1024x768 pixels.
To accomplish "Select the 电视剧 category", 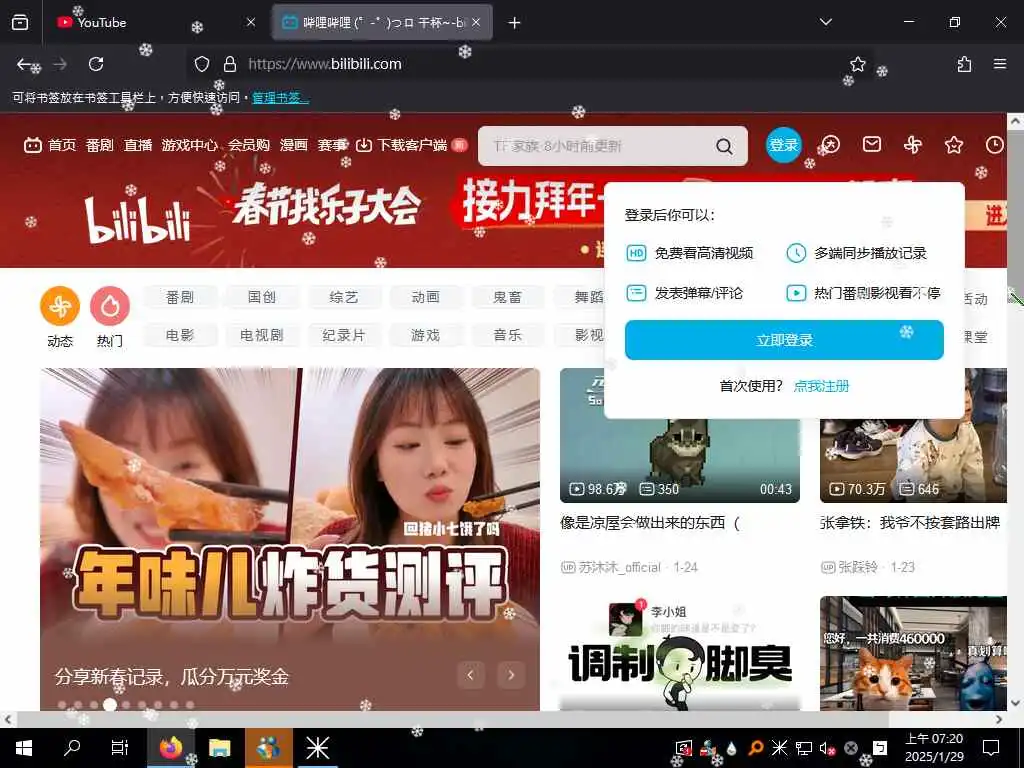I will [262, 335].
